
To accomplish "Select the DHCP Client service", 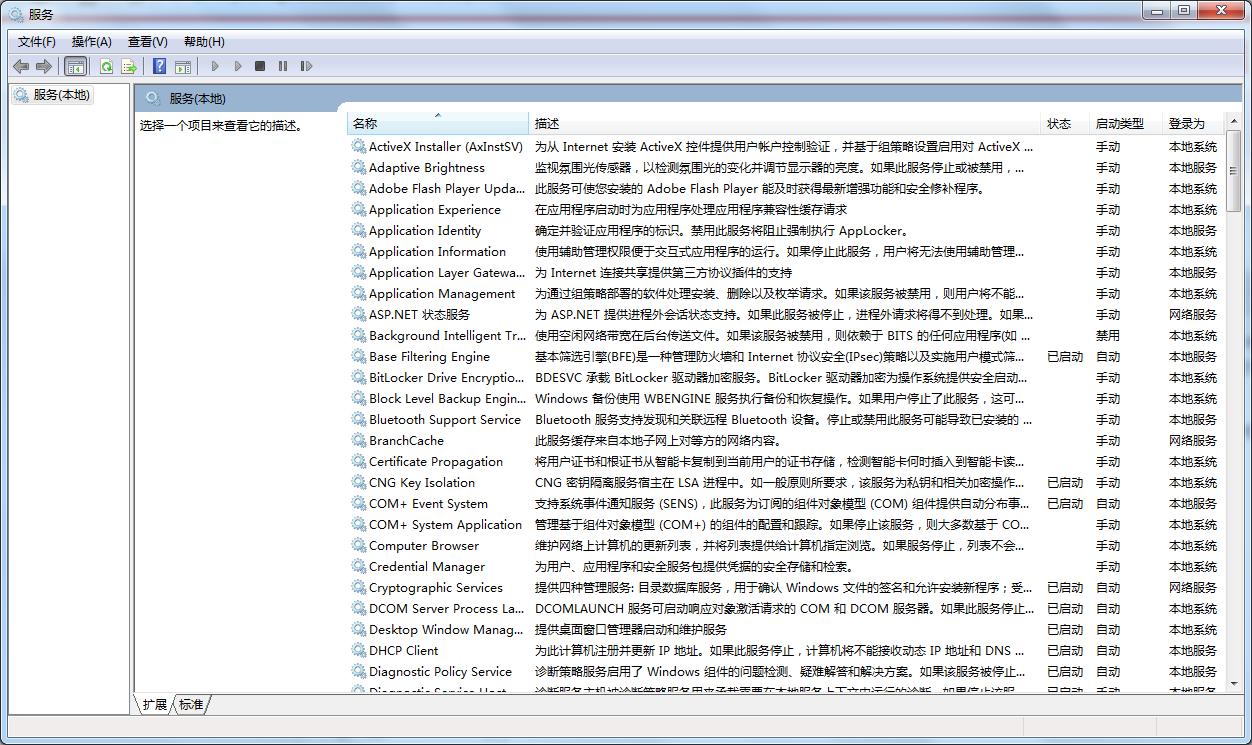I will tap(410, 650).
